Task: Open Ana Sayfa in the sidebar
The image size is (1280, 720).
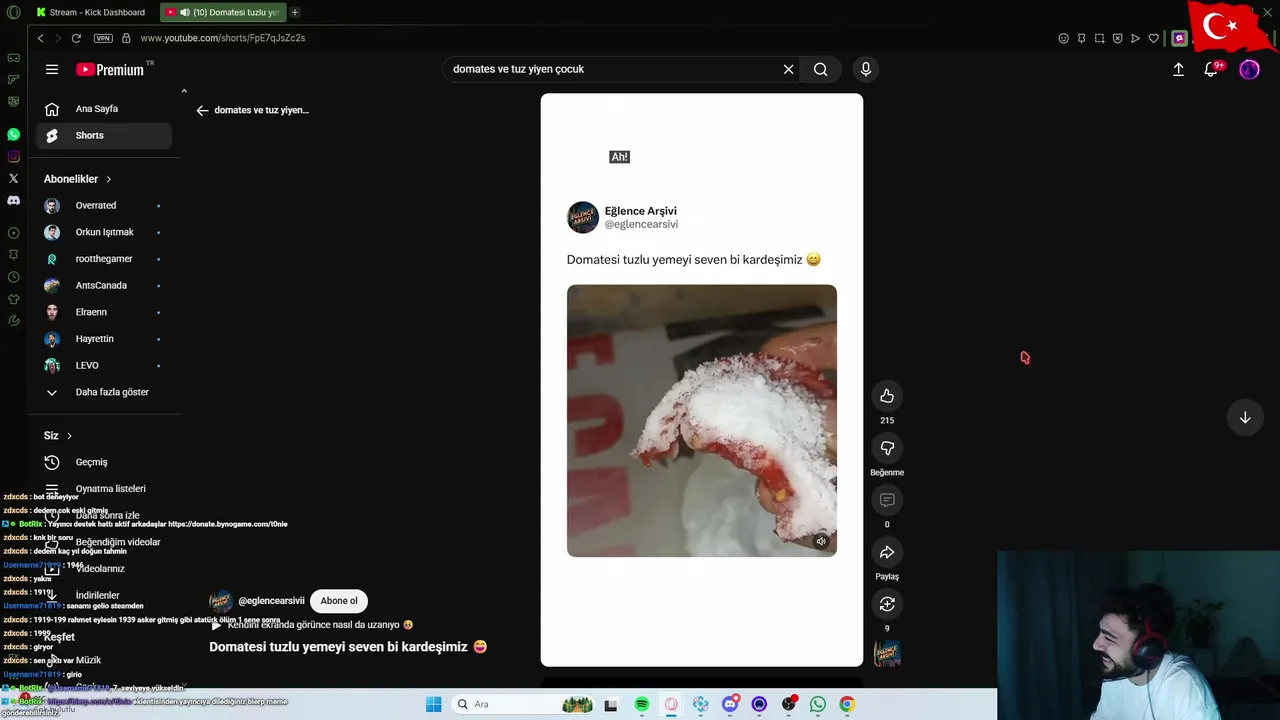Action: [103, 109]
